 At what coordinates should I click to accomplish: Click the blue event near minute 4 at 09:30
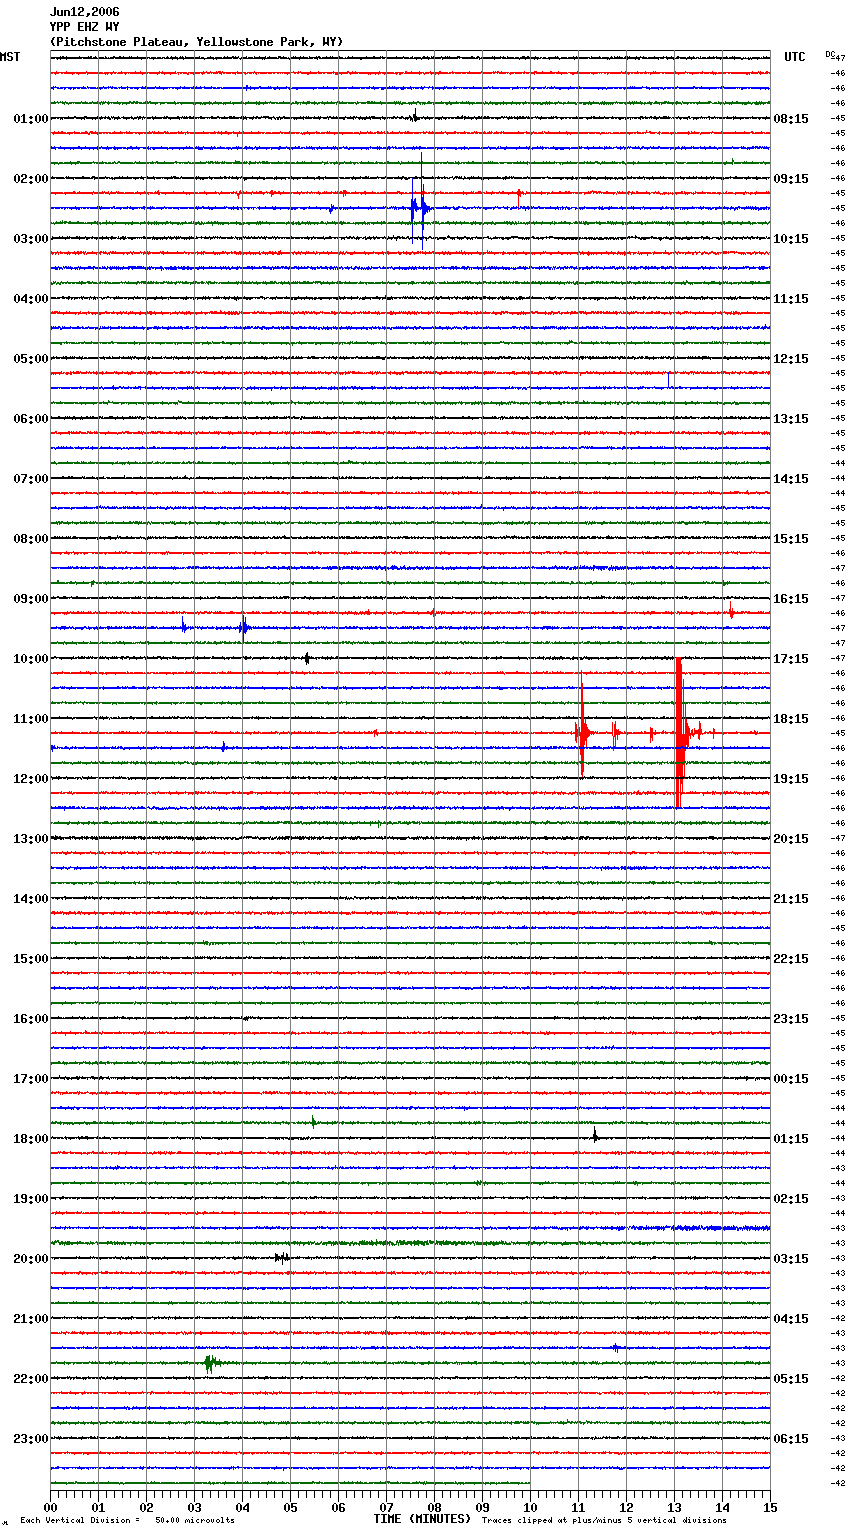tap(243, 628)
